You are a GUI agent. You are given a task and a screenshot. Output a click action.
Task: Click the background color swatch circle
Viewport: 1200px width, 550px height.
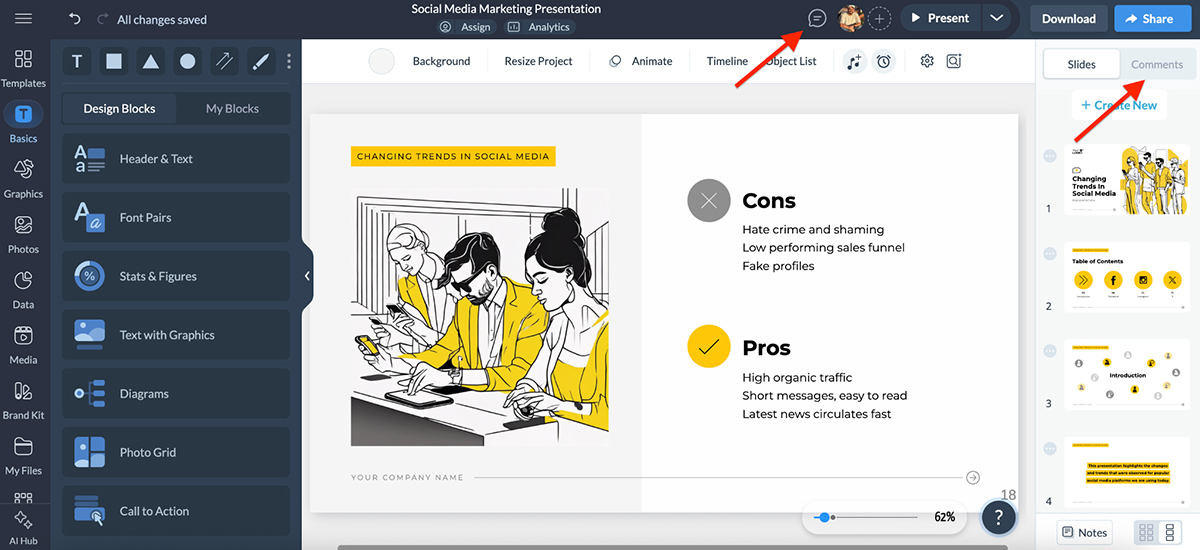[382, 61]
